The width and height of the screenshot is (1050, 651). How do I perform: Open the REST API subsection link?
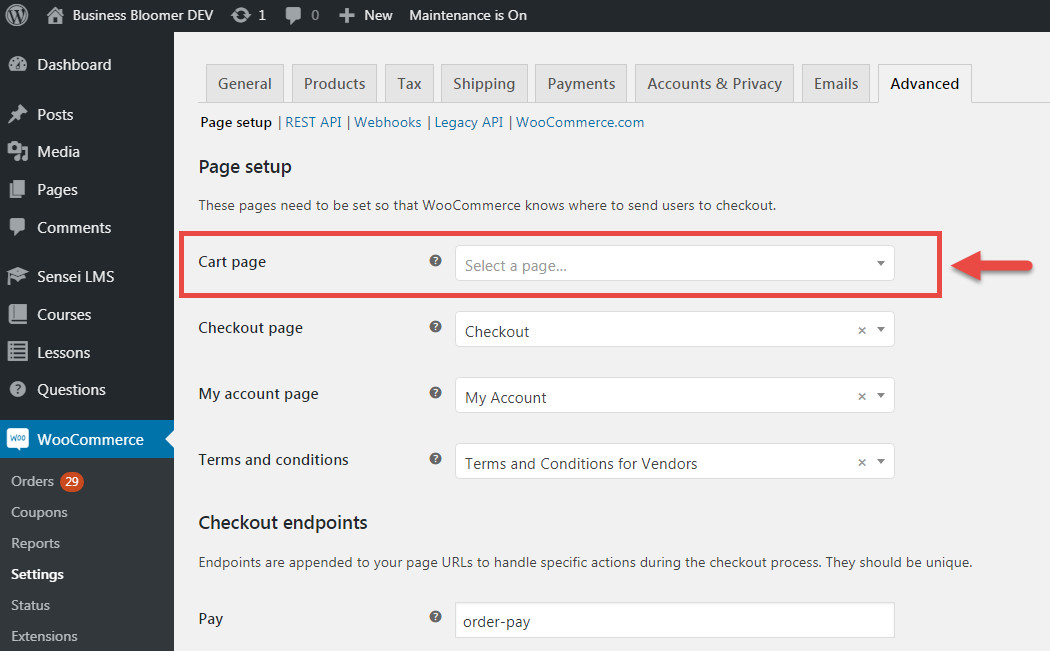[x=313, y=122]
